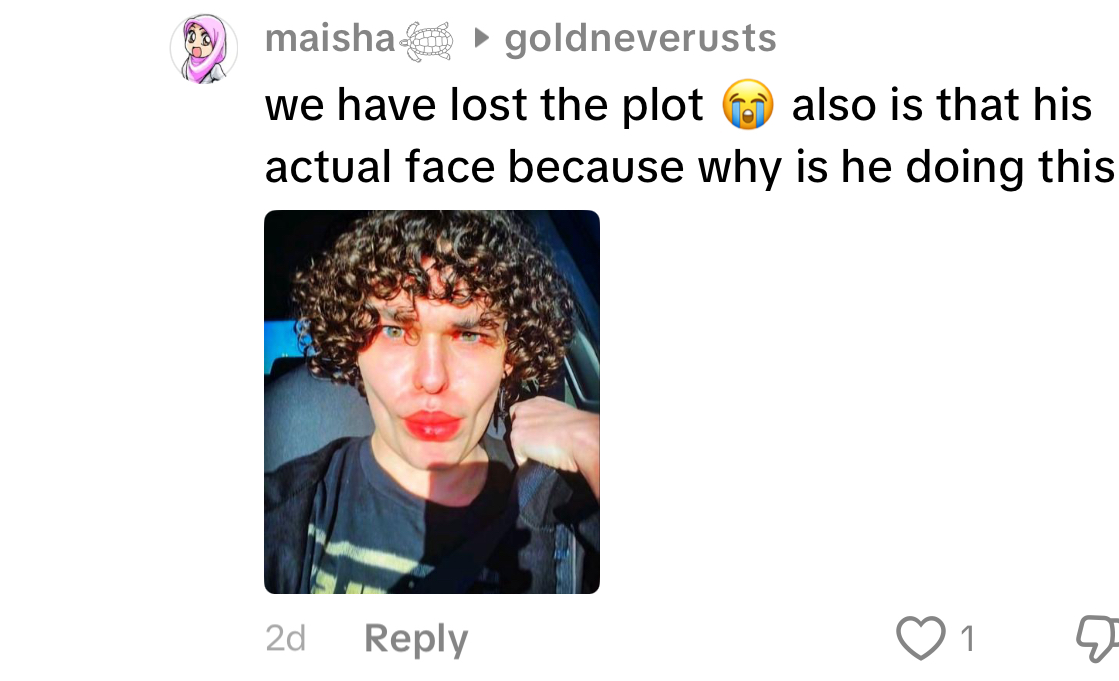Image resolution: width=1119 pixels, height=681 pixels.
Task: Click the text "also is that his"
Action: (942, 104)
